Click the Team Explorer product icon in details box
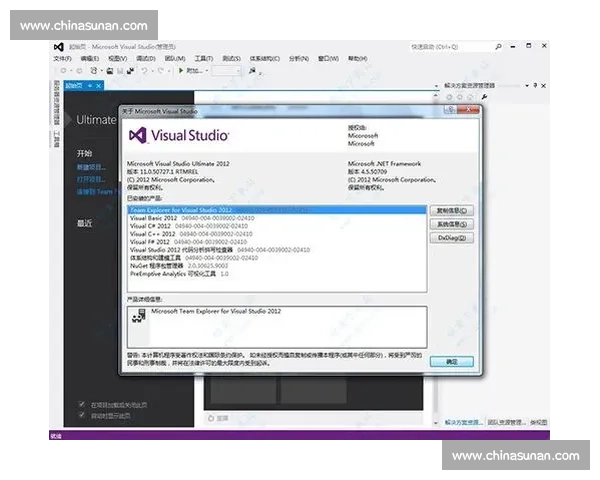 (x=139, y=316)
